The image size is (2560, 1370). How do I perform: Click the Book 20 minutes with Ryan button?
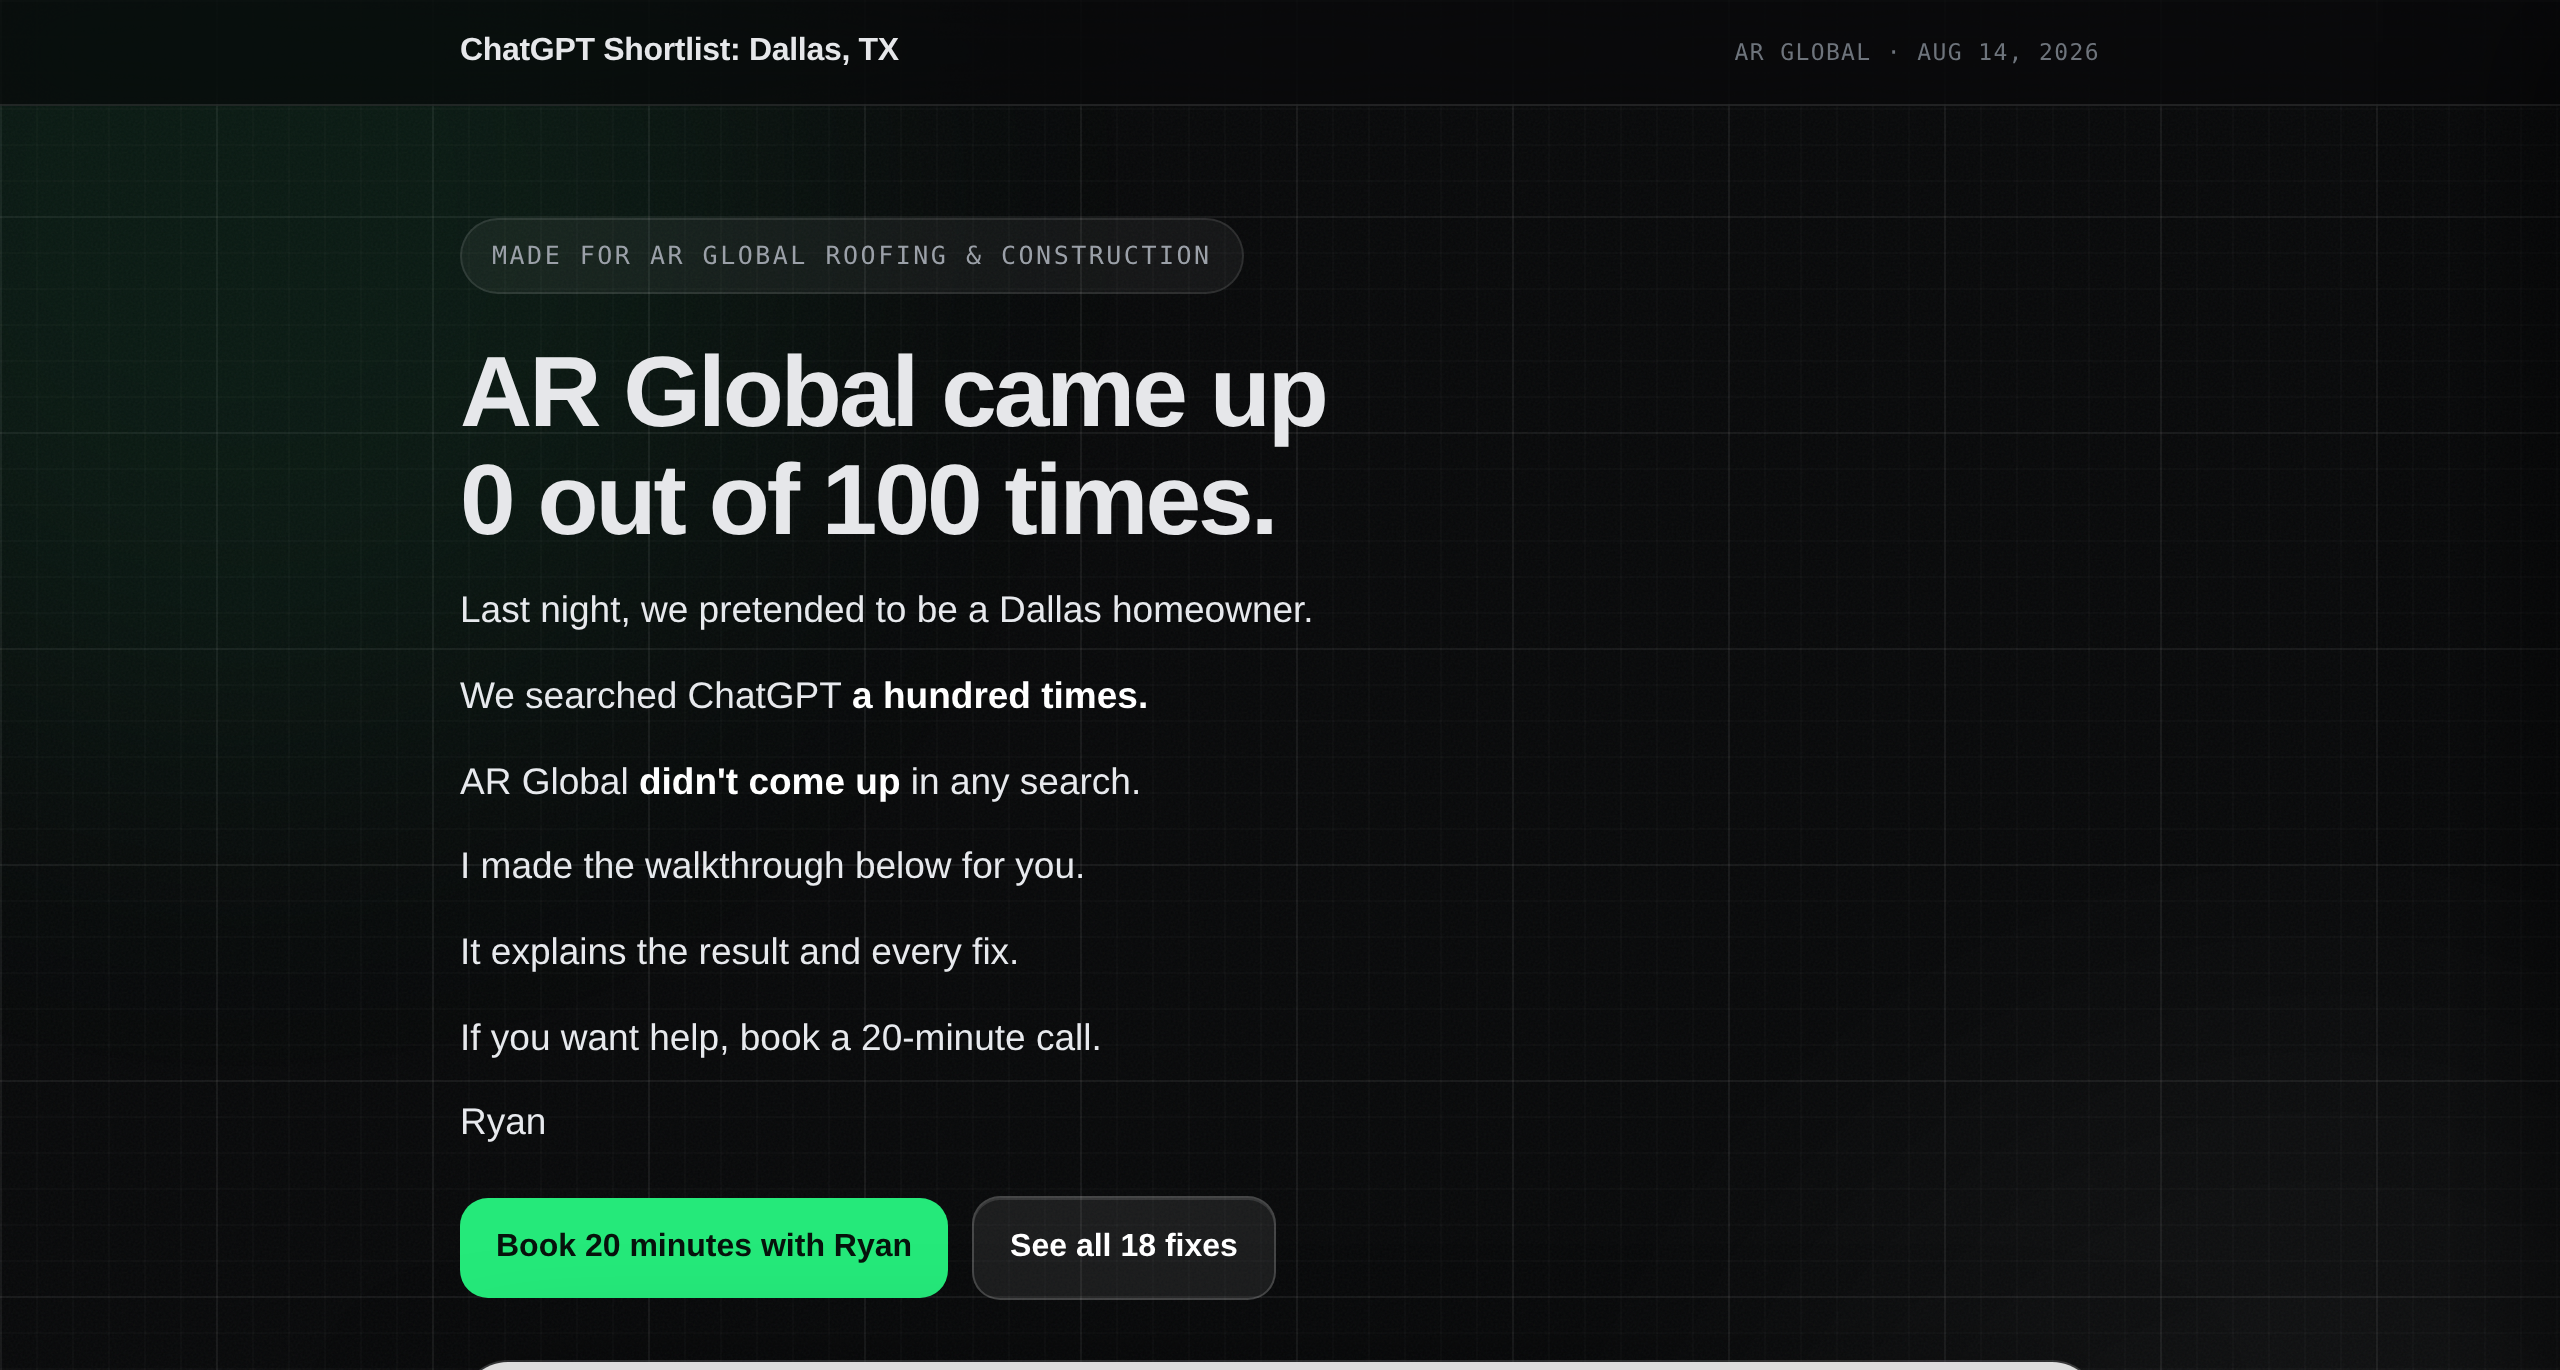point(703,1247)
